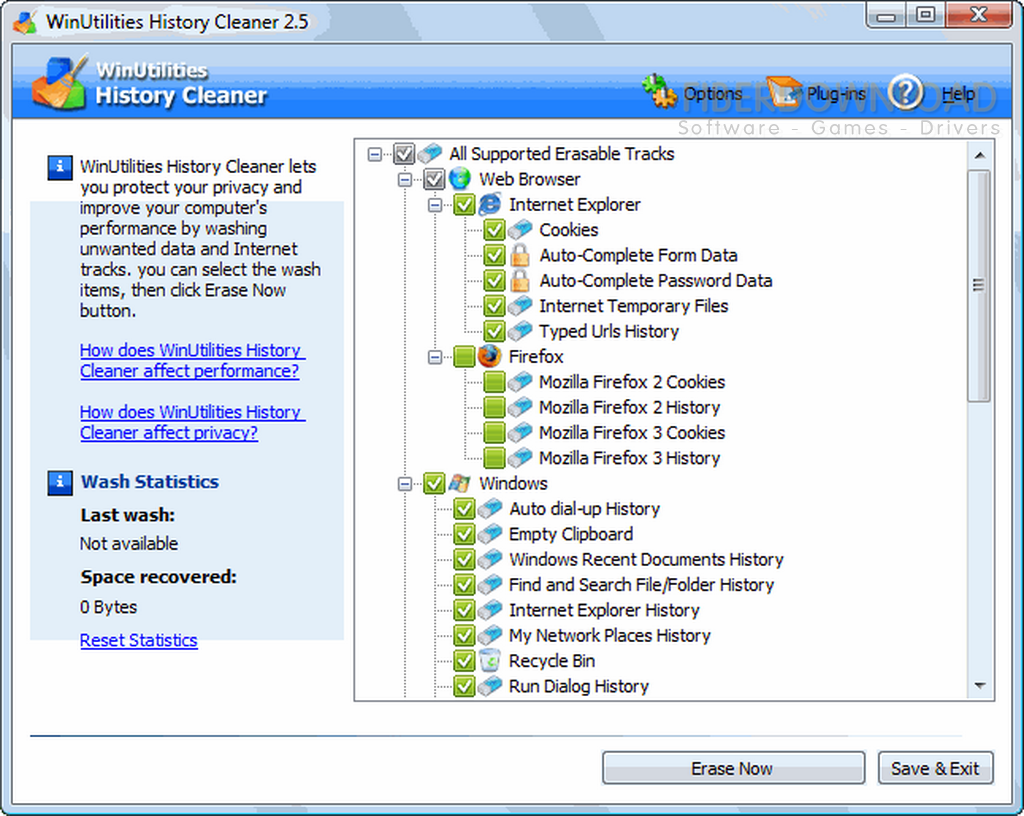Viewport: 1024px width, 816px height.
Task: Select the My Network Places History item
Action: pos(610,636)
